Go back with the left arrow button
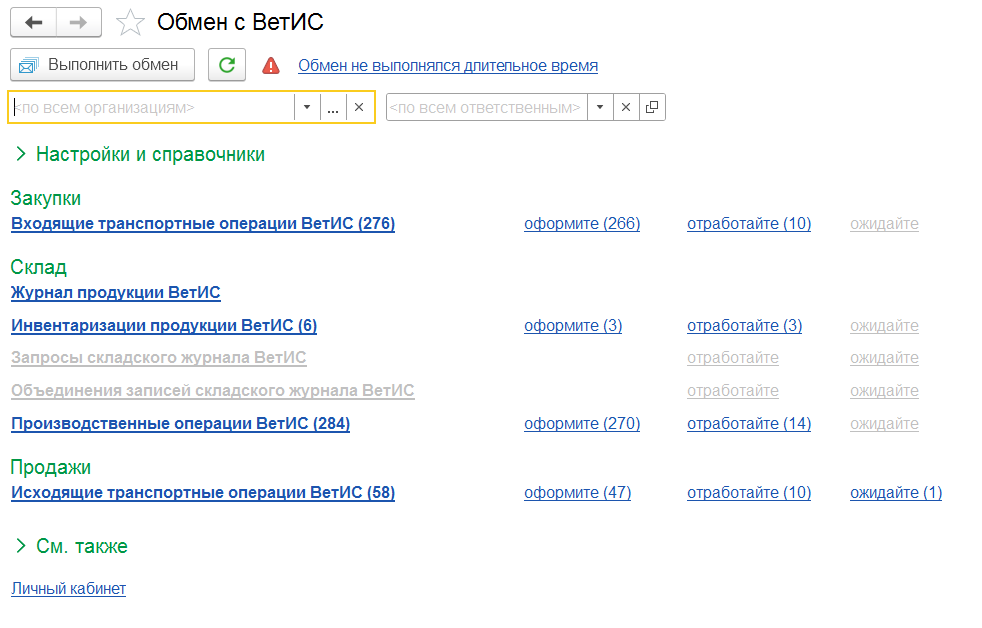The width and height of the screenshot is (982, 628). [x=34, y=23]
